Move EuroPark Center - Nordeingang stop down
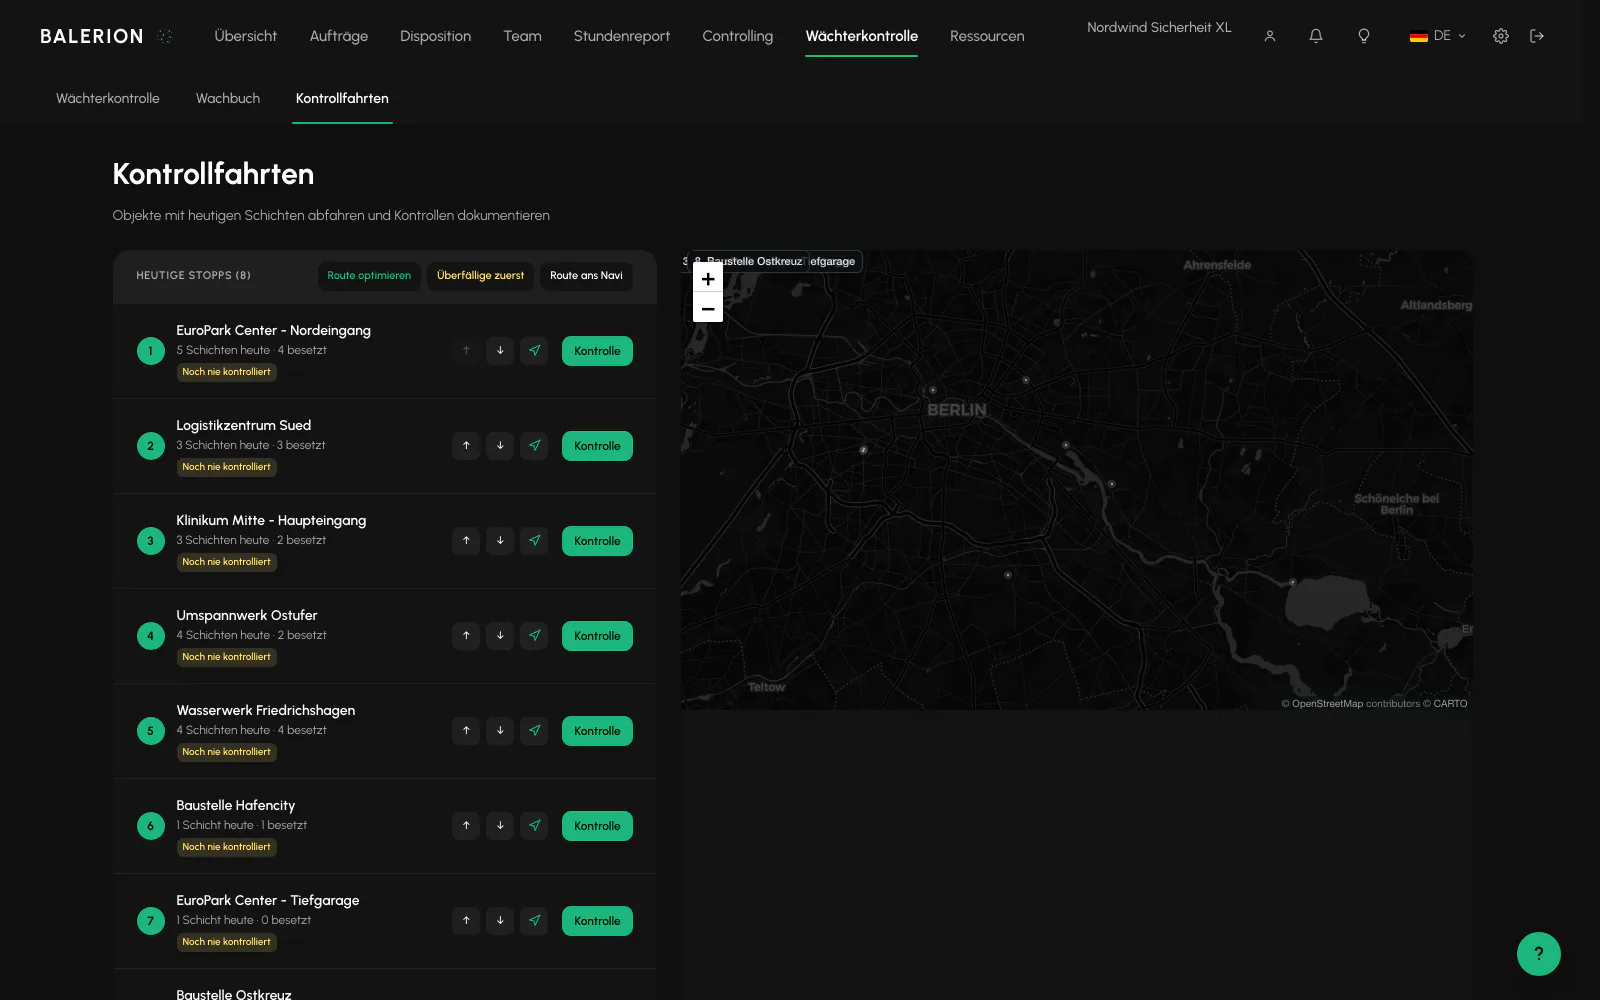 (x=500, y=351)
